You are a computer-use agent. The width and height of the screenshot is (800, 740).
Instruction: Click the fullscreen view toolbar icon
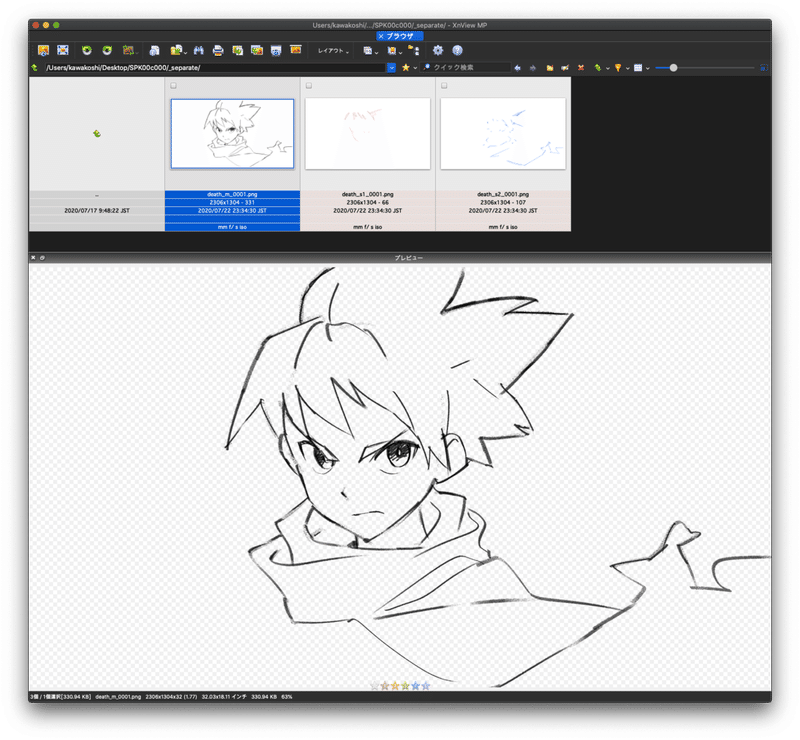coord(63,50)
